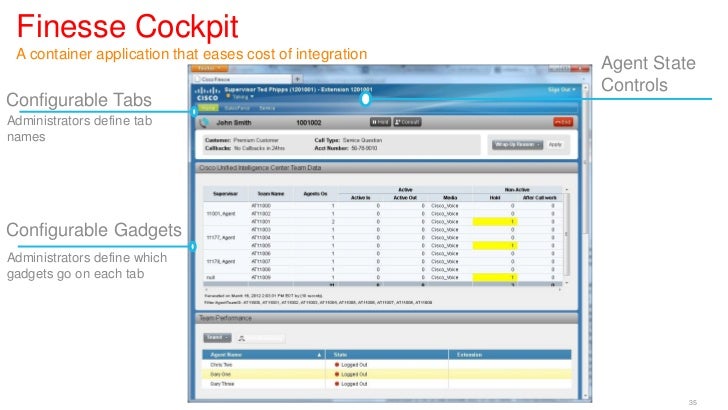The height and width of the screenshot is (410, 728).
Task: Click yellow highlighted Hold cell for AT11005
Action: [495, 245]
